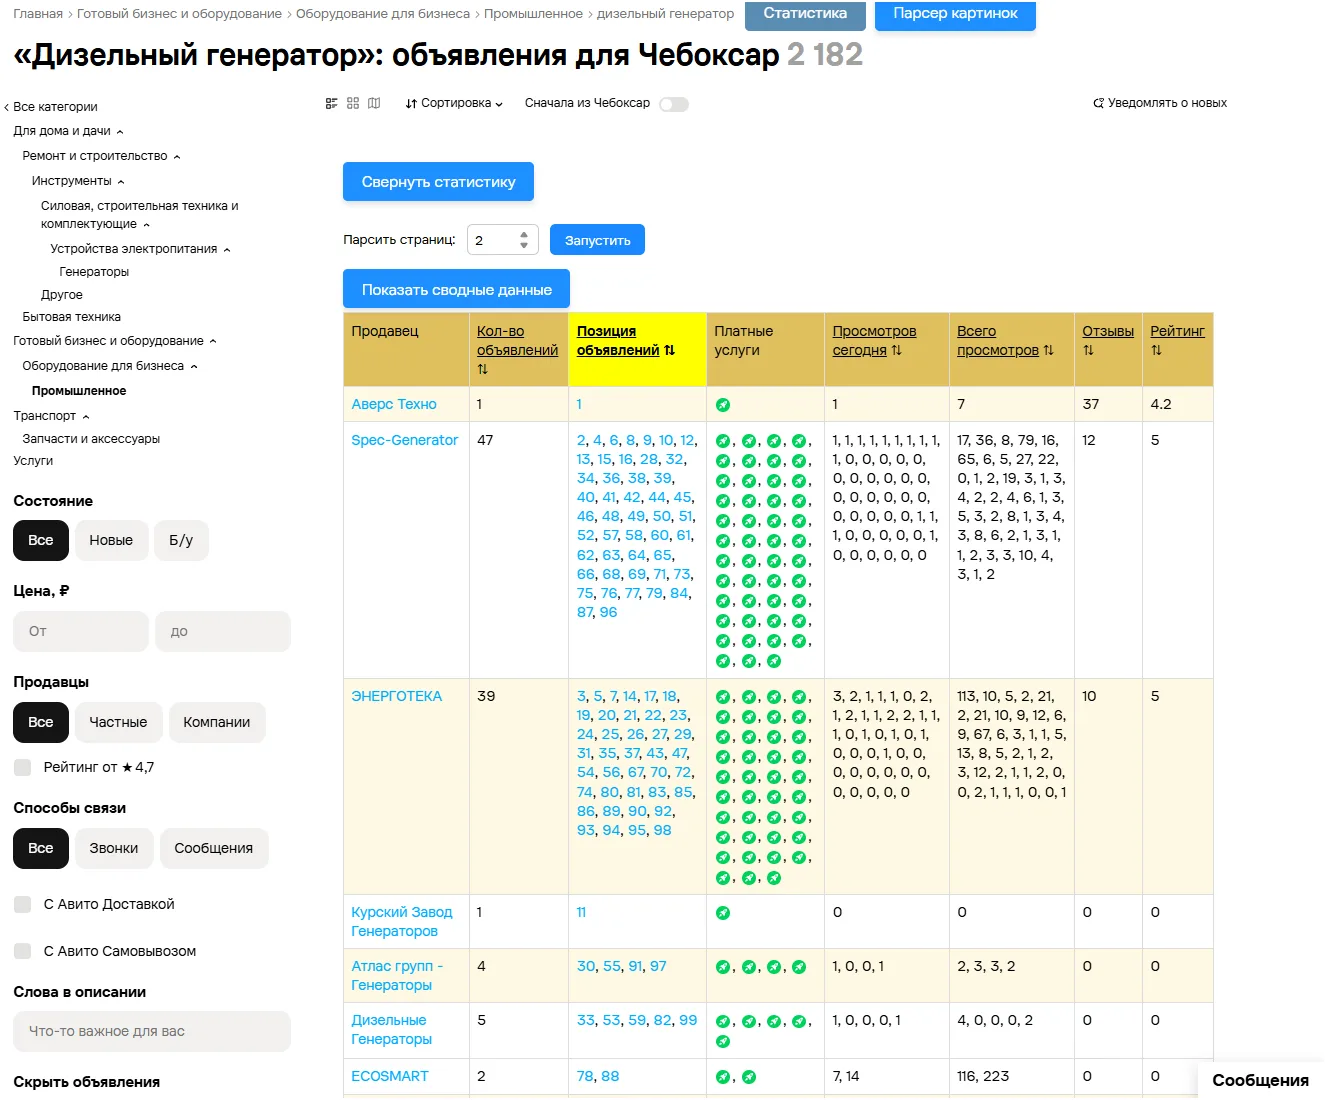Screen dimensions: 1325x1100
Task: Focus the Слова в описании search field
Action: point(152,1031)
